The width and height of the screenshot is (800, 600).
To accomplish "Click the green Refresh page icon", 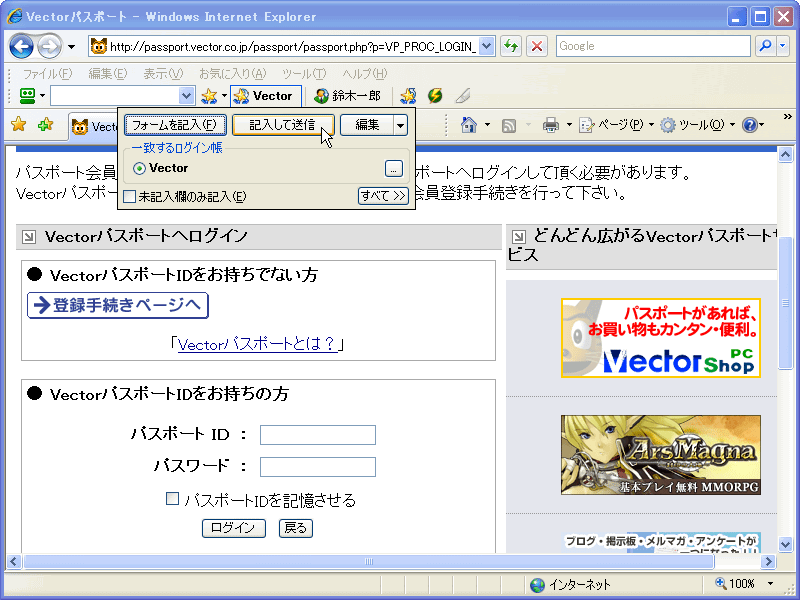I will [510, 46].
